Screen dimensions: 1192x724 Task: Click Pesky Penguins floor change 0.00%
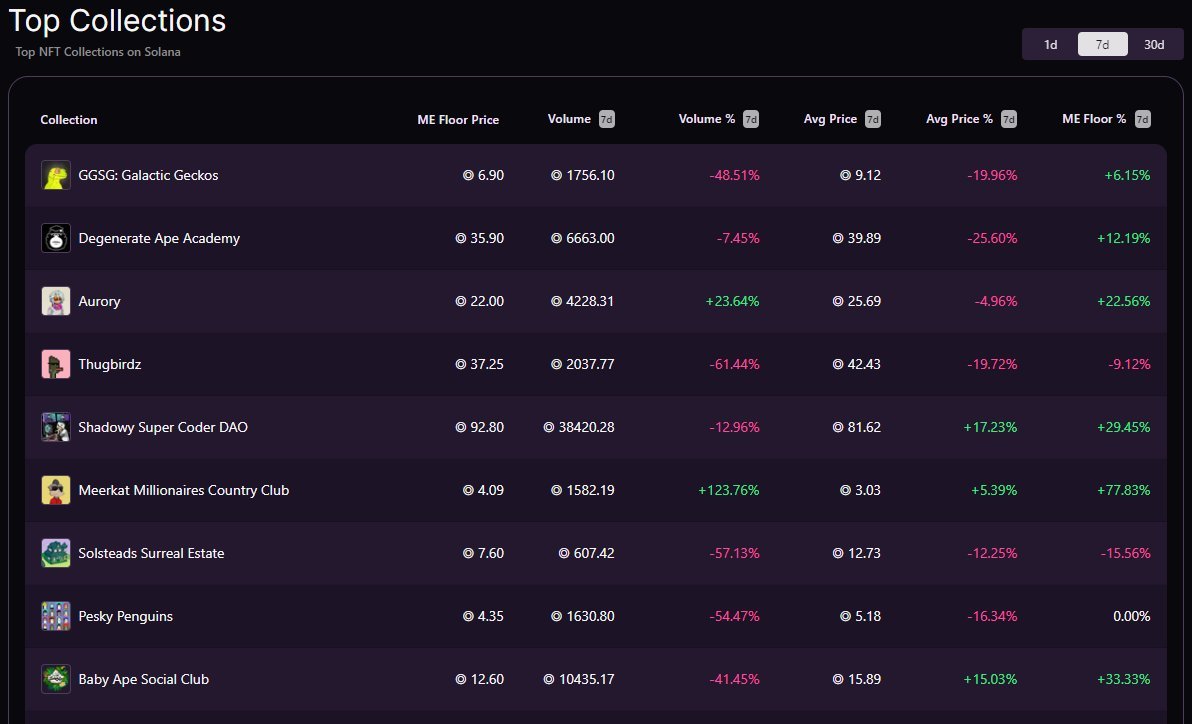tap(1132, 617)
